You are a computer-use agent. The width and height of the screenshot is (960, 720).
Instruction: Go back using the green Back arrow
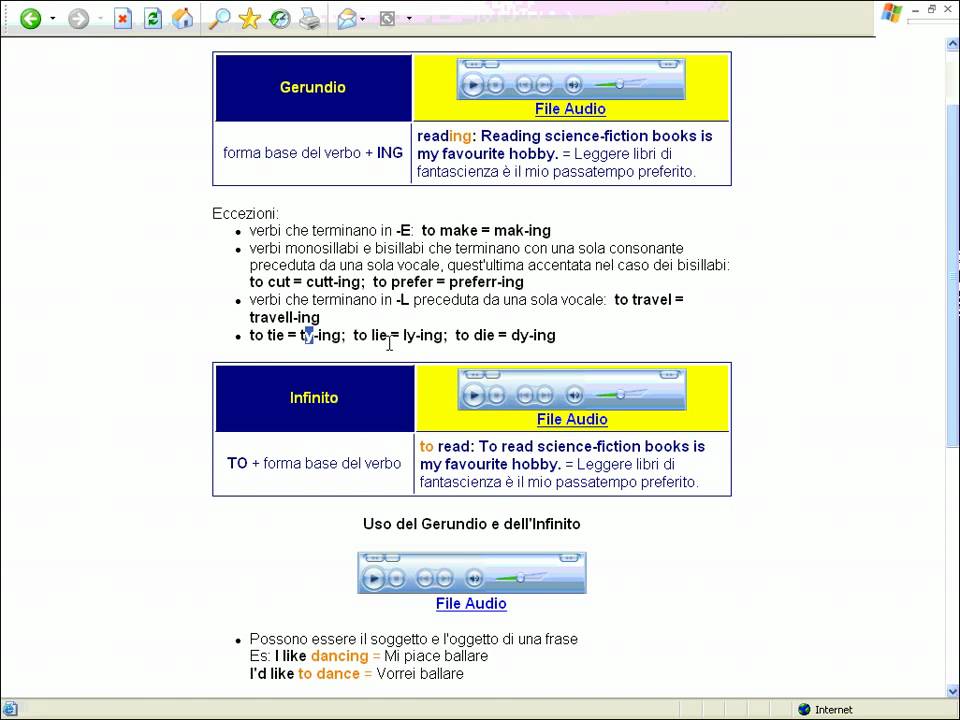pyautogui.click(x=31, y=18)
